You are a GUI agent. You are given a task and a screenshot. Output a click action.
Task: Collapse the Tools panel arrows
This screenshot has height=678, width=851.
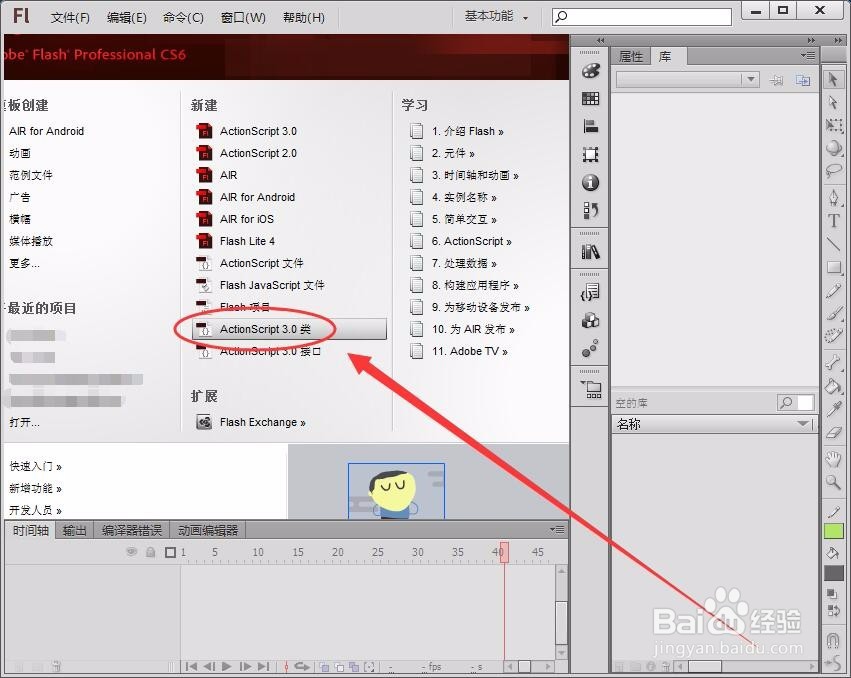[x=840, y=40]
